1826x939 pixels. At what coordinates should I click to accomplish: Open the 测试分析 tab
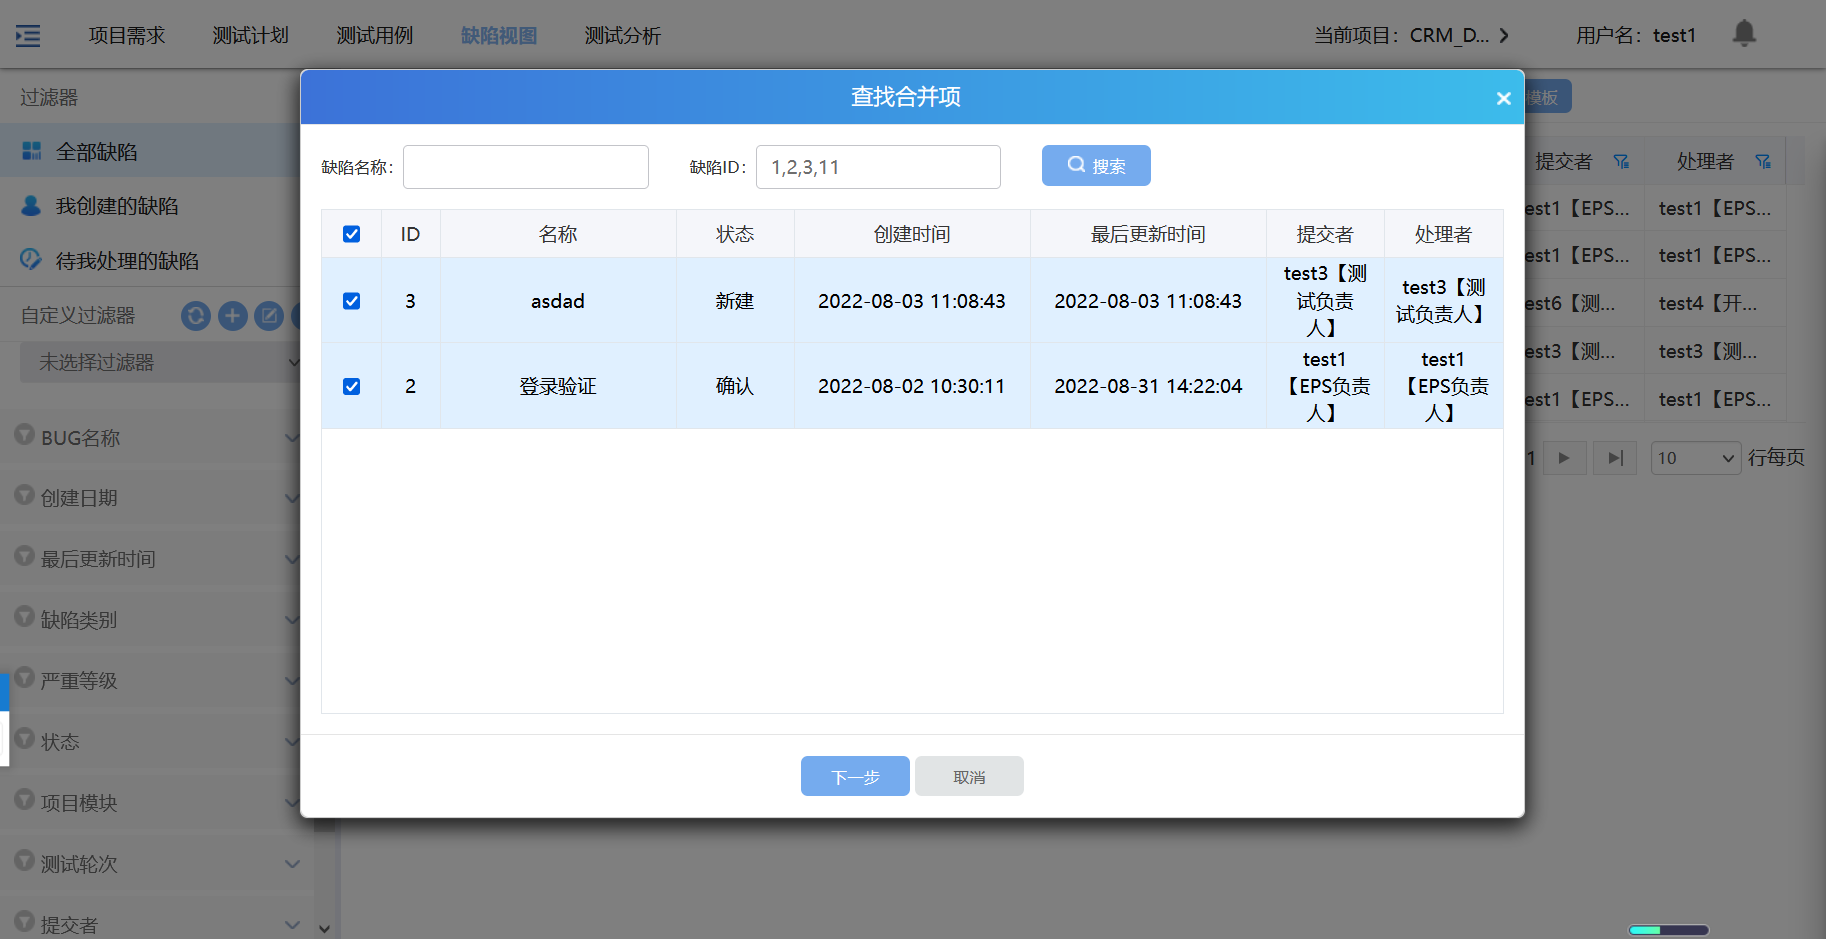[622, 36]
